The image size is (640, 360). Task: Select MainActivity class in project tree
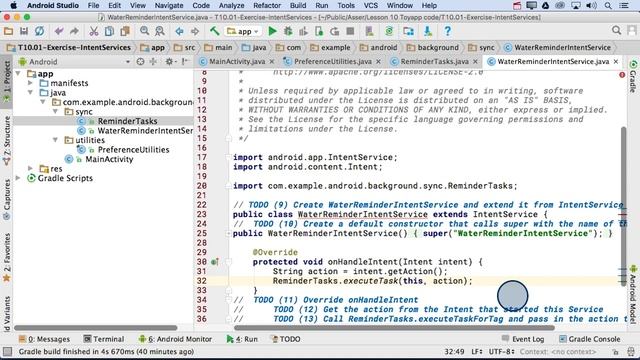tap(109, 159)
